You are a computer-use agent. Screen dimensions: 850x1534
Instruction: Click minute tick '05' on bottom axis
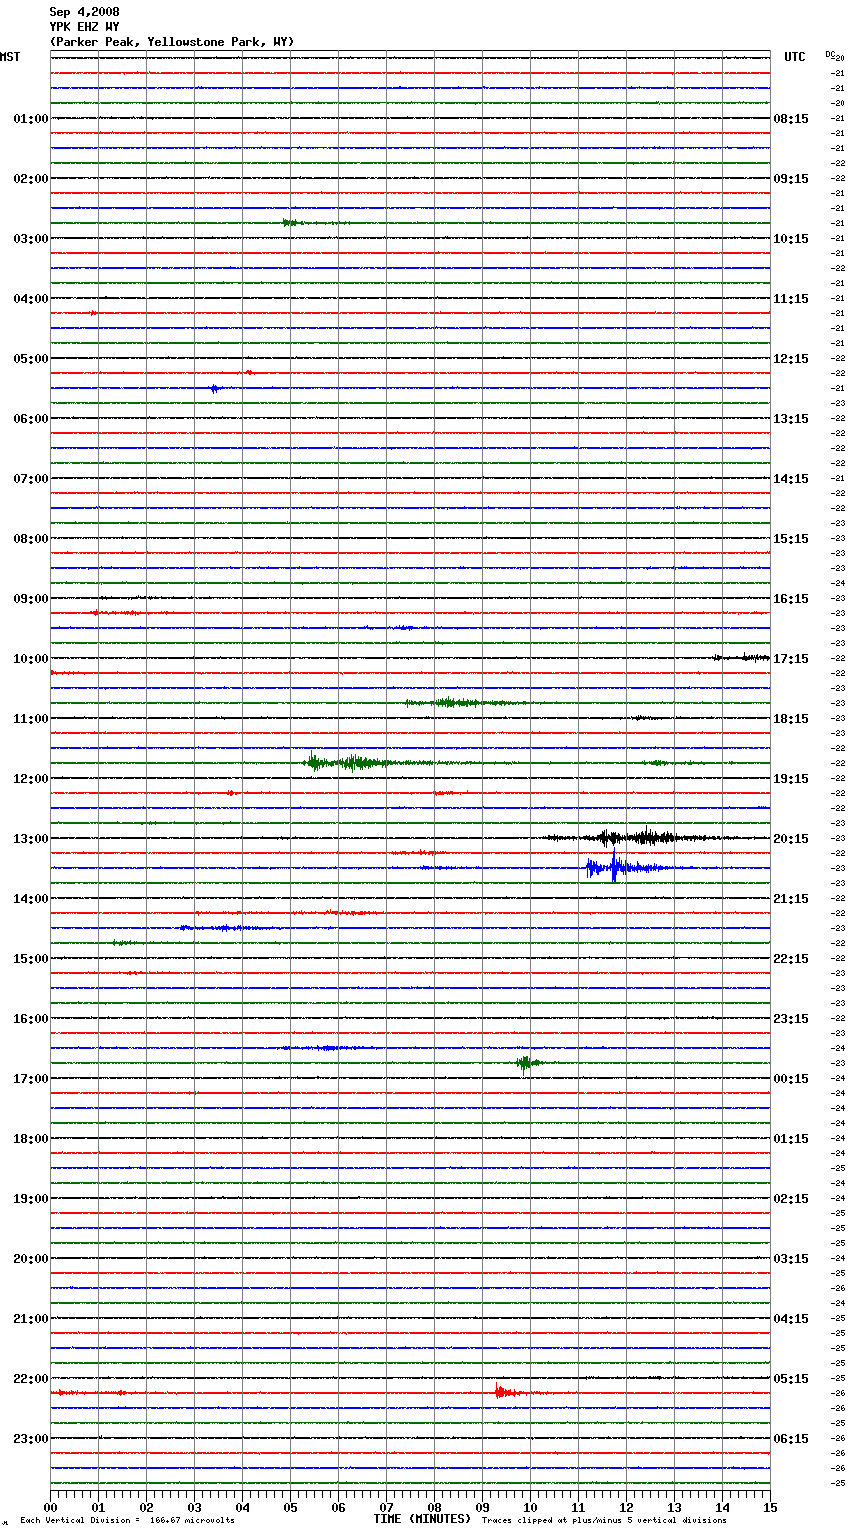[x=290, y=1507]
